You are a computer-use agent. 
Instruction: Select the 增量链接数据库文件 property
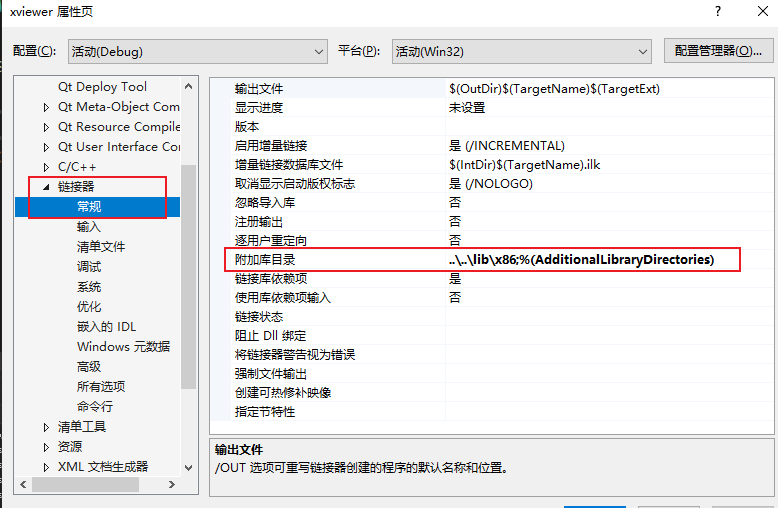(491, 164)
